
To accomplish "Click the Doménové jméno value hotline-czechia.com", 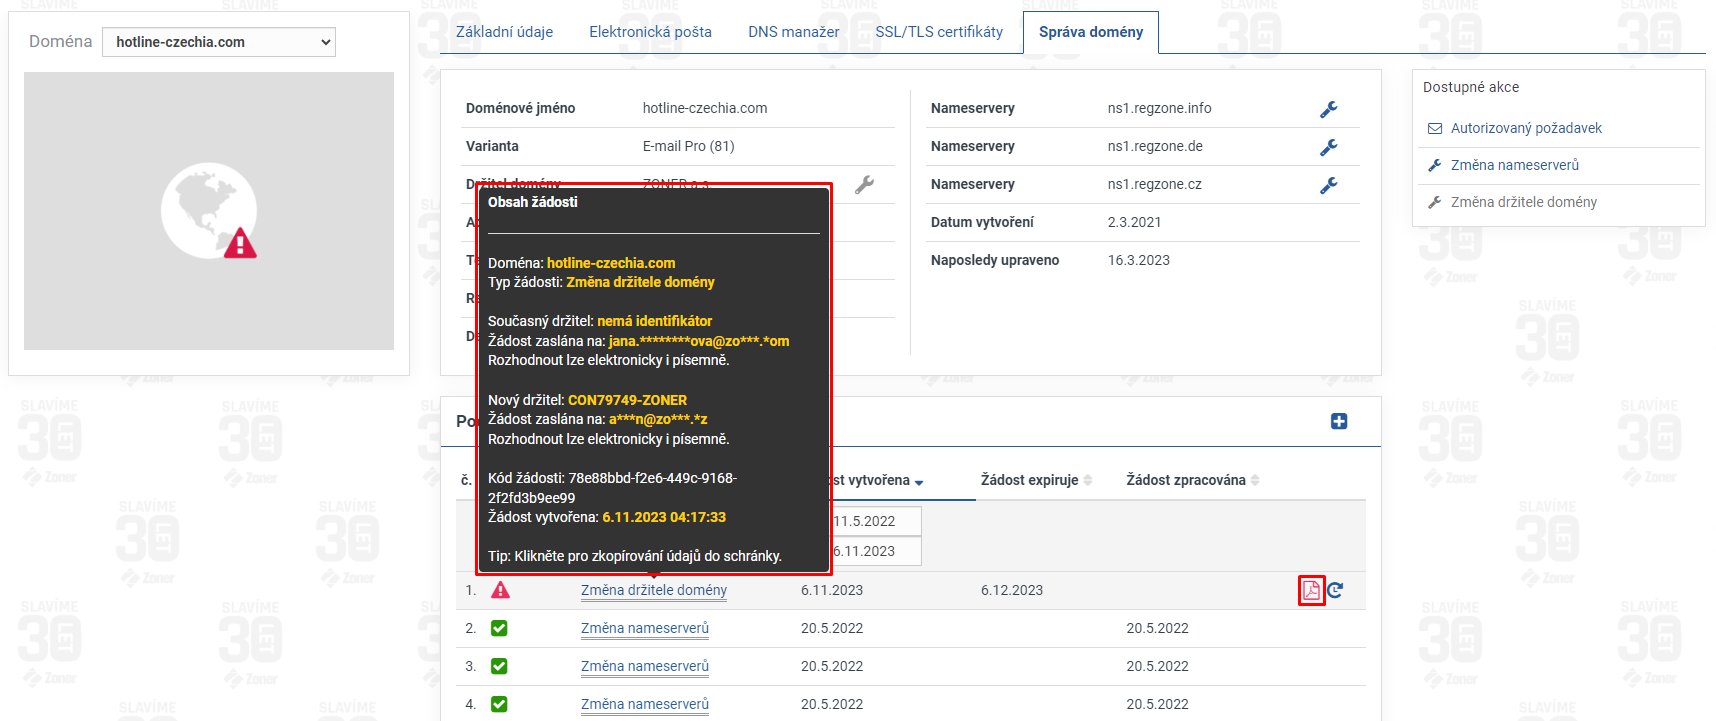I will 705,108.
